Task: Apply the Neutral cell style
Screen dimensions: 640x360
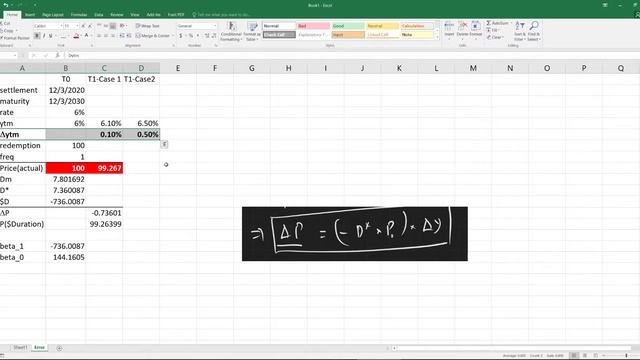Action: click(x=382, y=26)
